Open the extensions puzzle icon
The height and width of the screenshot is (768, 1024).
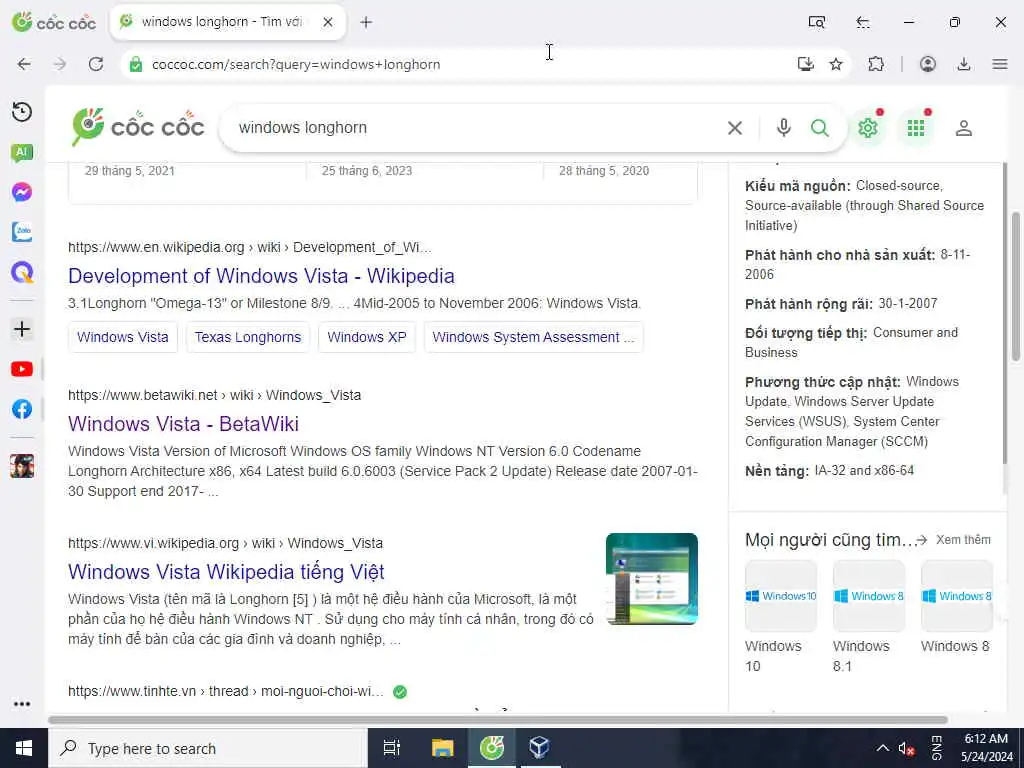tap(876, 64)
